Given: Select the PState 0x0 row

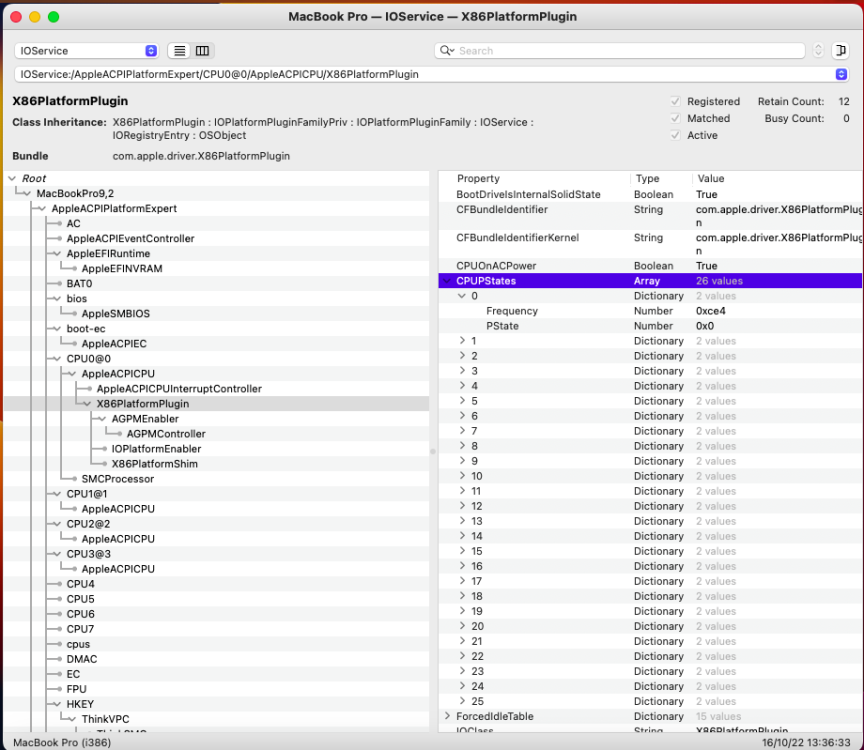Looking at the screenshot, I should pyautogui.click(x=650, y=326).
